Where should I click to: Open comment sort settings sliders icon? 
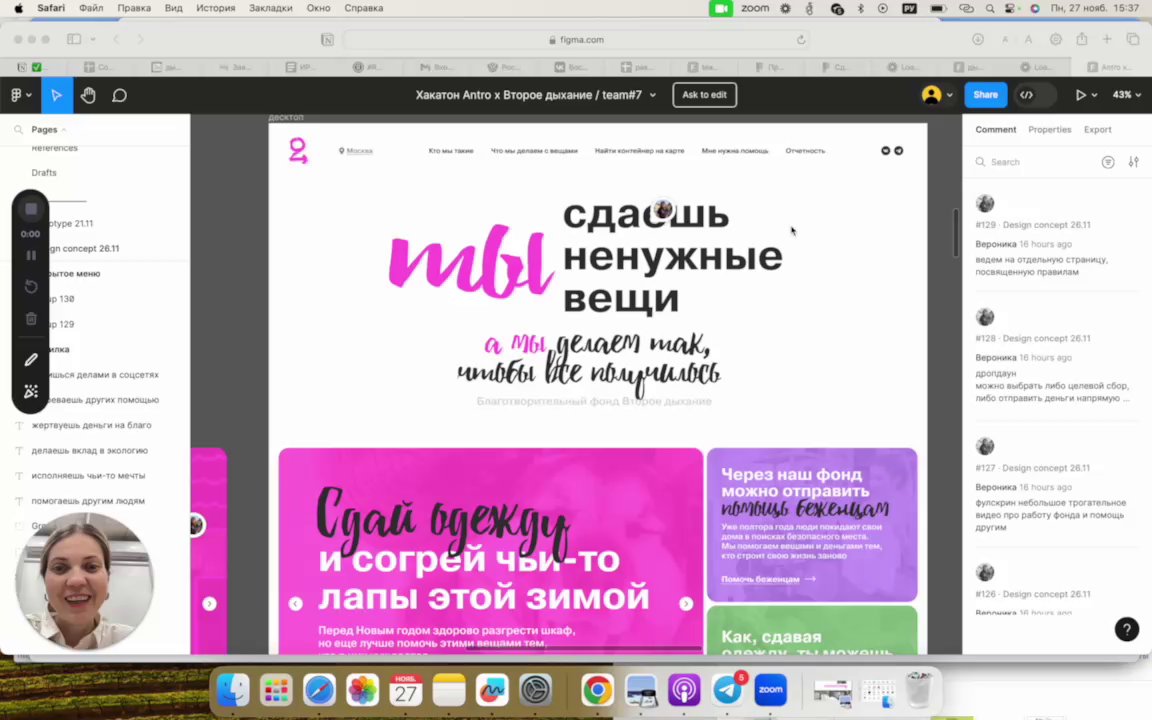pyautogui.click(x=1134, y=162)
